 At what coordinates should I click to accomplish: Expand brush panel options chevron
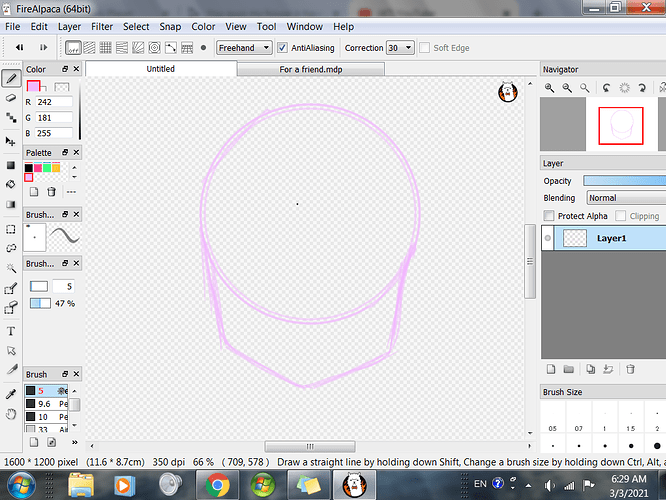click(x=75, y=442)
